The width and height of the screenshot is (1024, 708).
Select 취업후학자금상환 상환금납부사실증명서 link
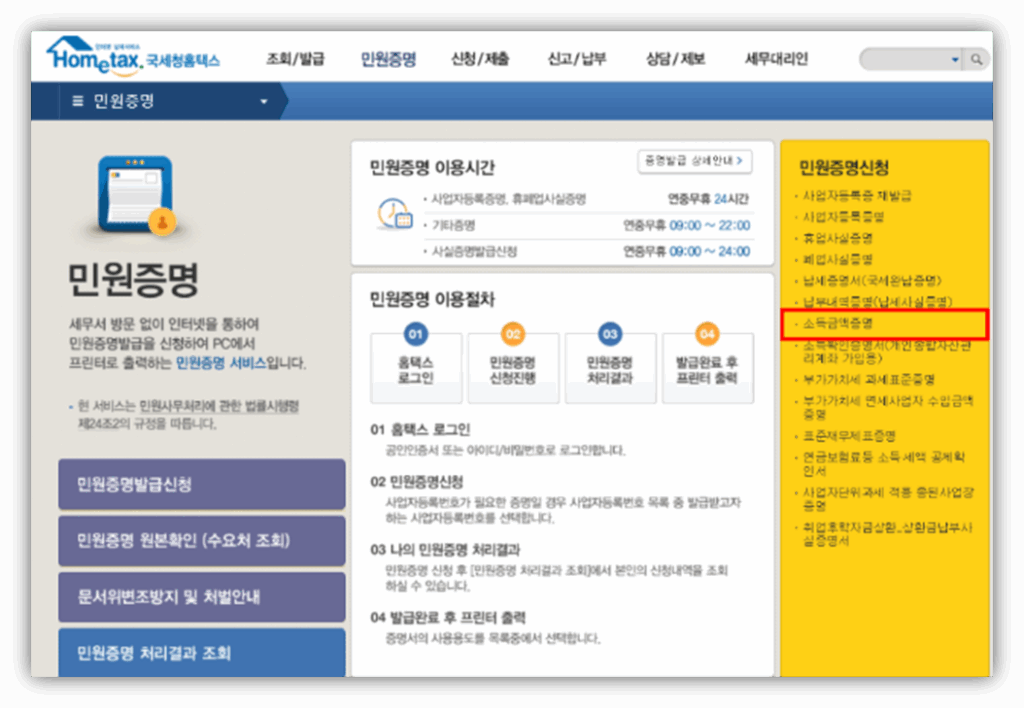coord(888,534)
